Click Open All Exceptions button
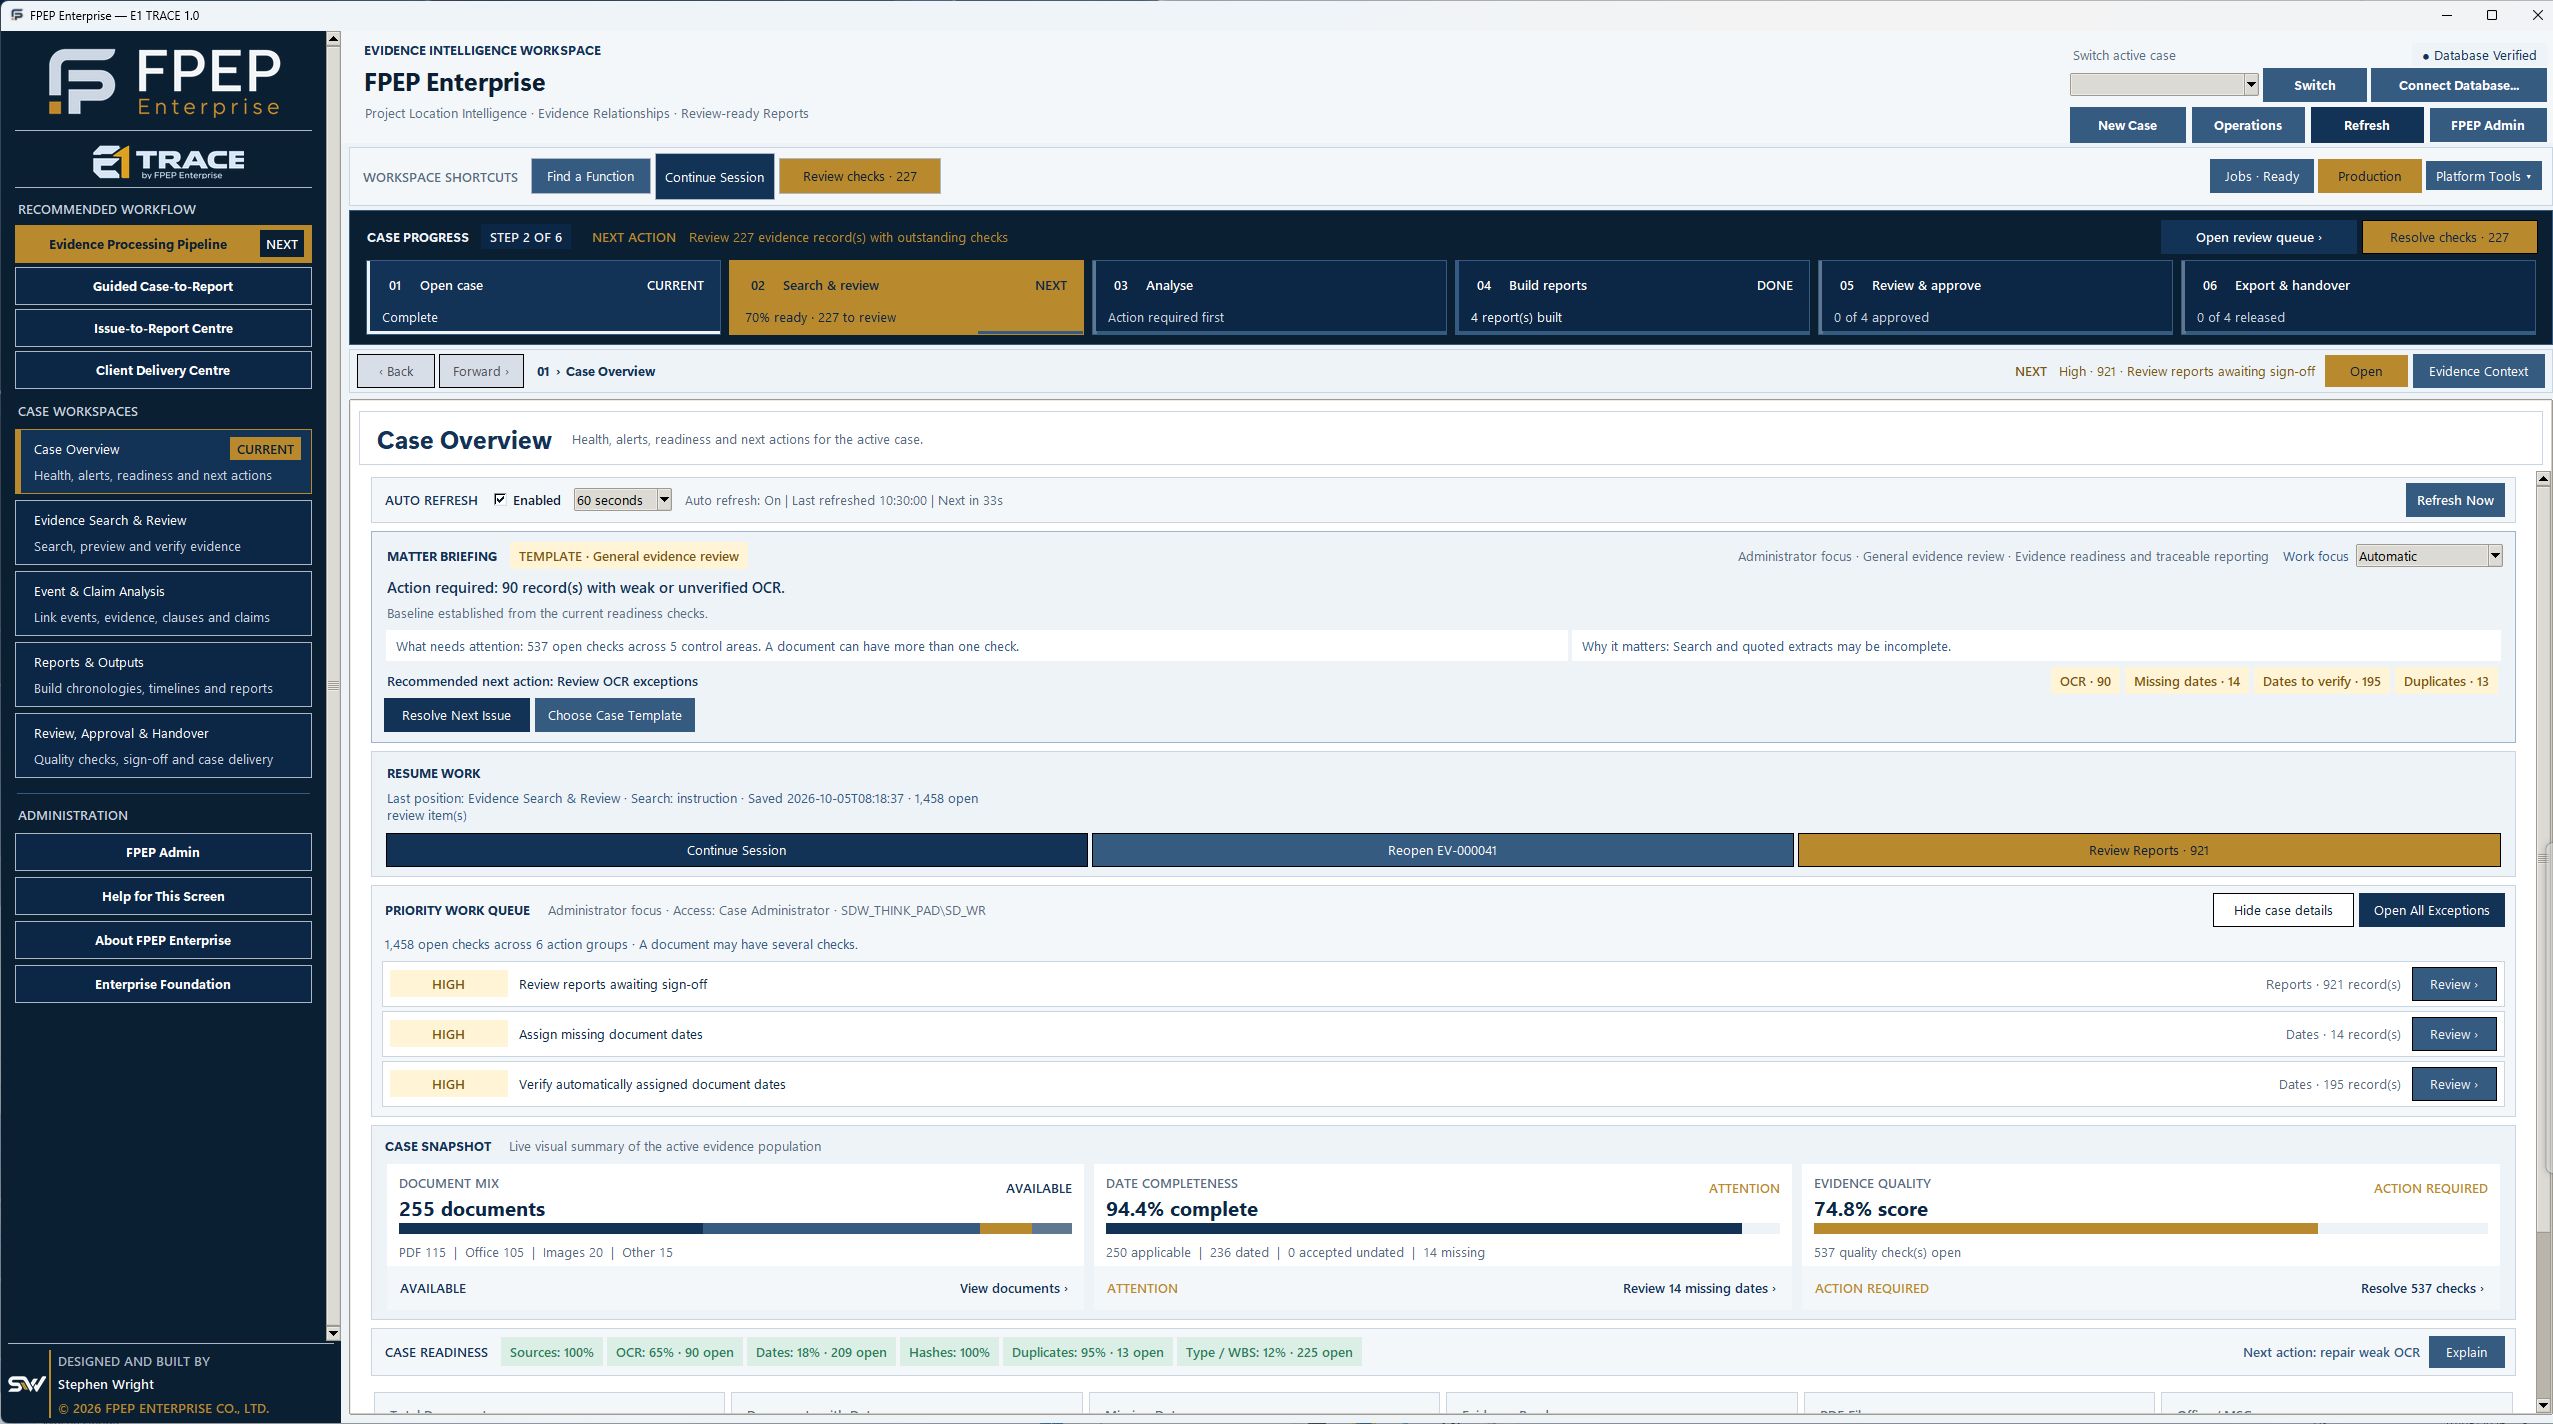 [2431, 910]
